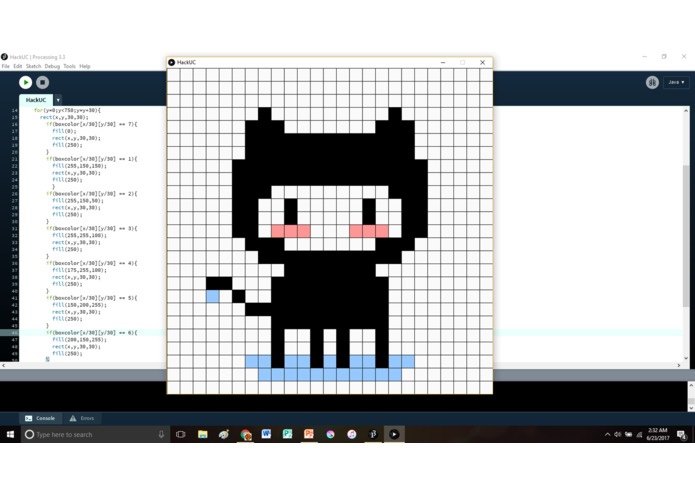
Task: Open the Action Center notifications
Action: (x=682, y=435)
